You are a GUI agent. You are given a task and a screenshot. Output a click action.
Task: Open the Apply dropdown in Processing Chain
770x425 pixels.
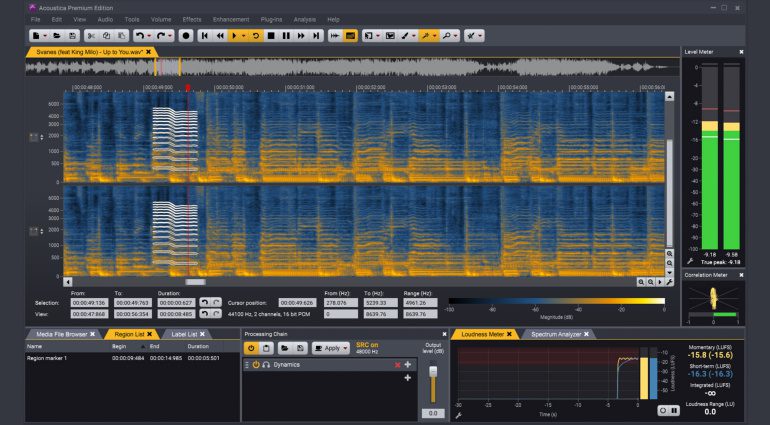tap(346, 348)
